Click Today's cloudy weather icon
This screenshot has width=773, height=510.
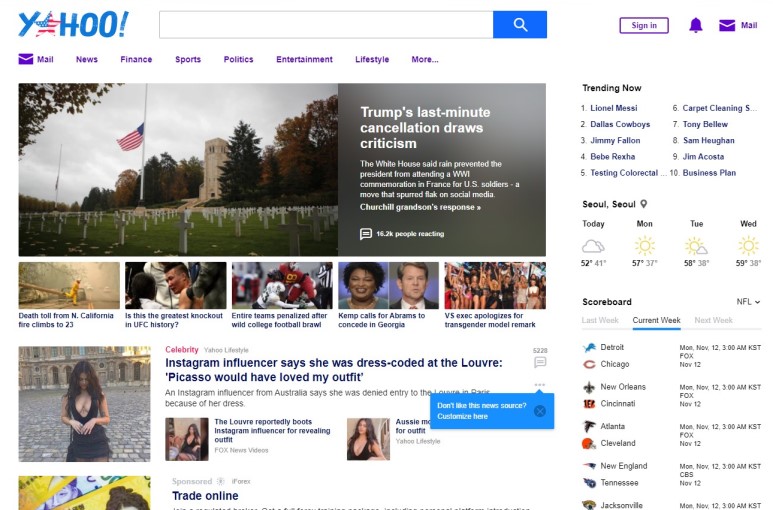click(x=593, y=245)
